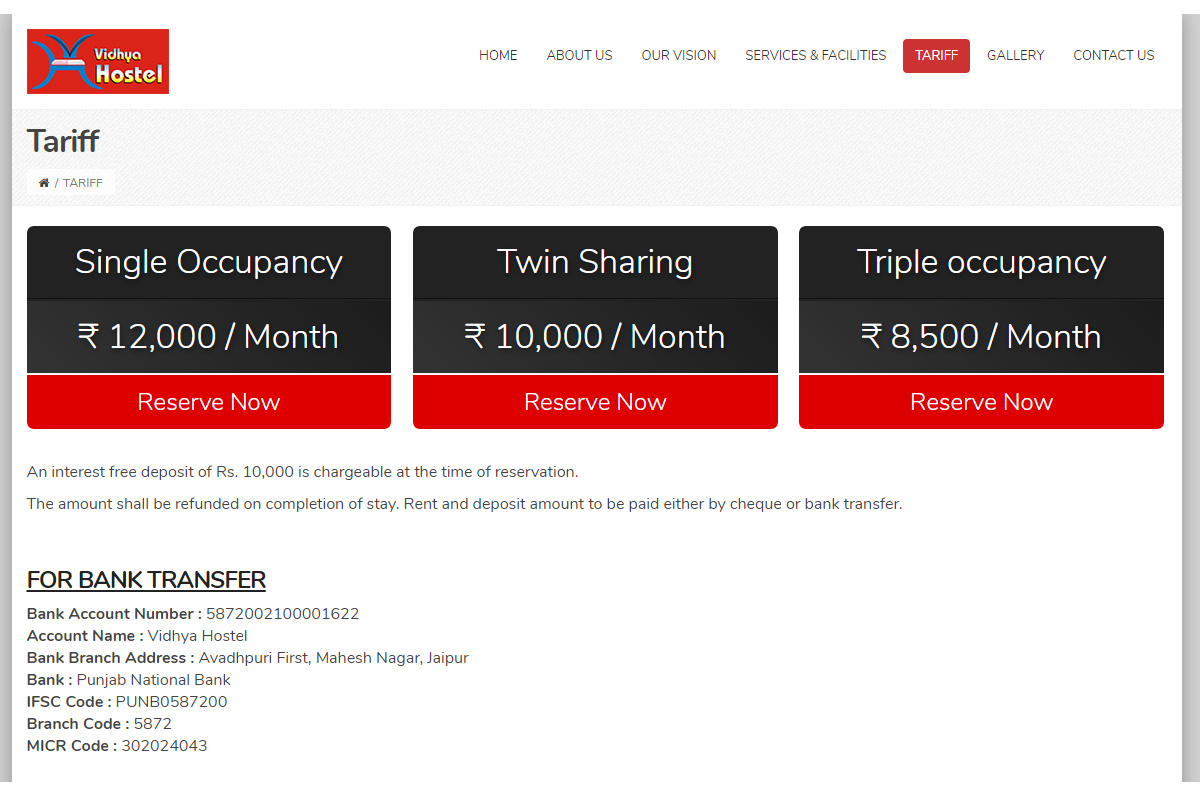Reserve Now for Twin Sharing
This screenshot has width=1200, height=800.
coord(595,402)
